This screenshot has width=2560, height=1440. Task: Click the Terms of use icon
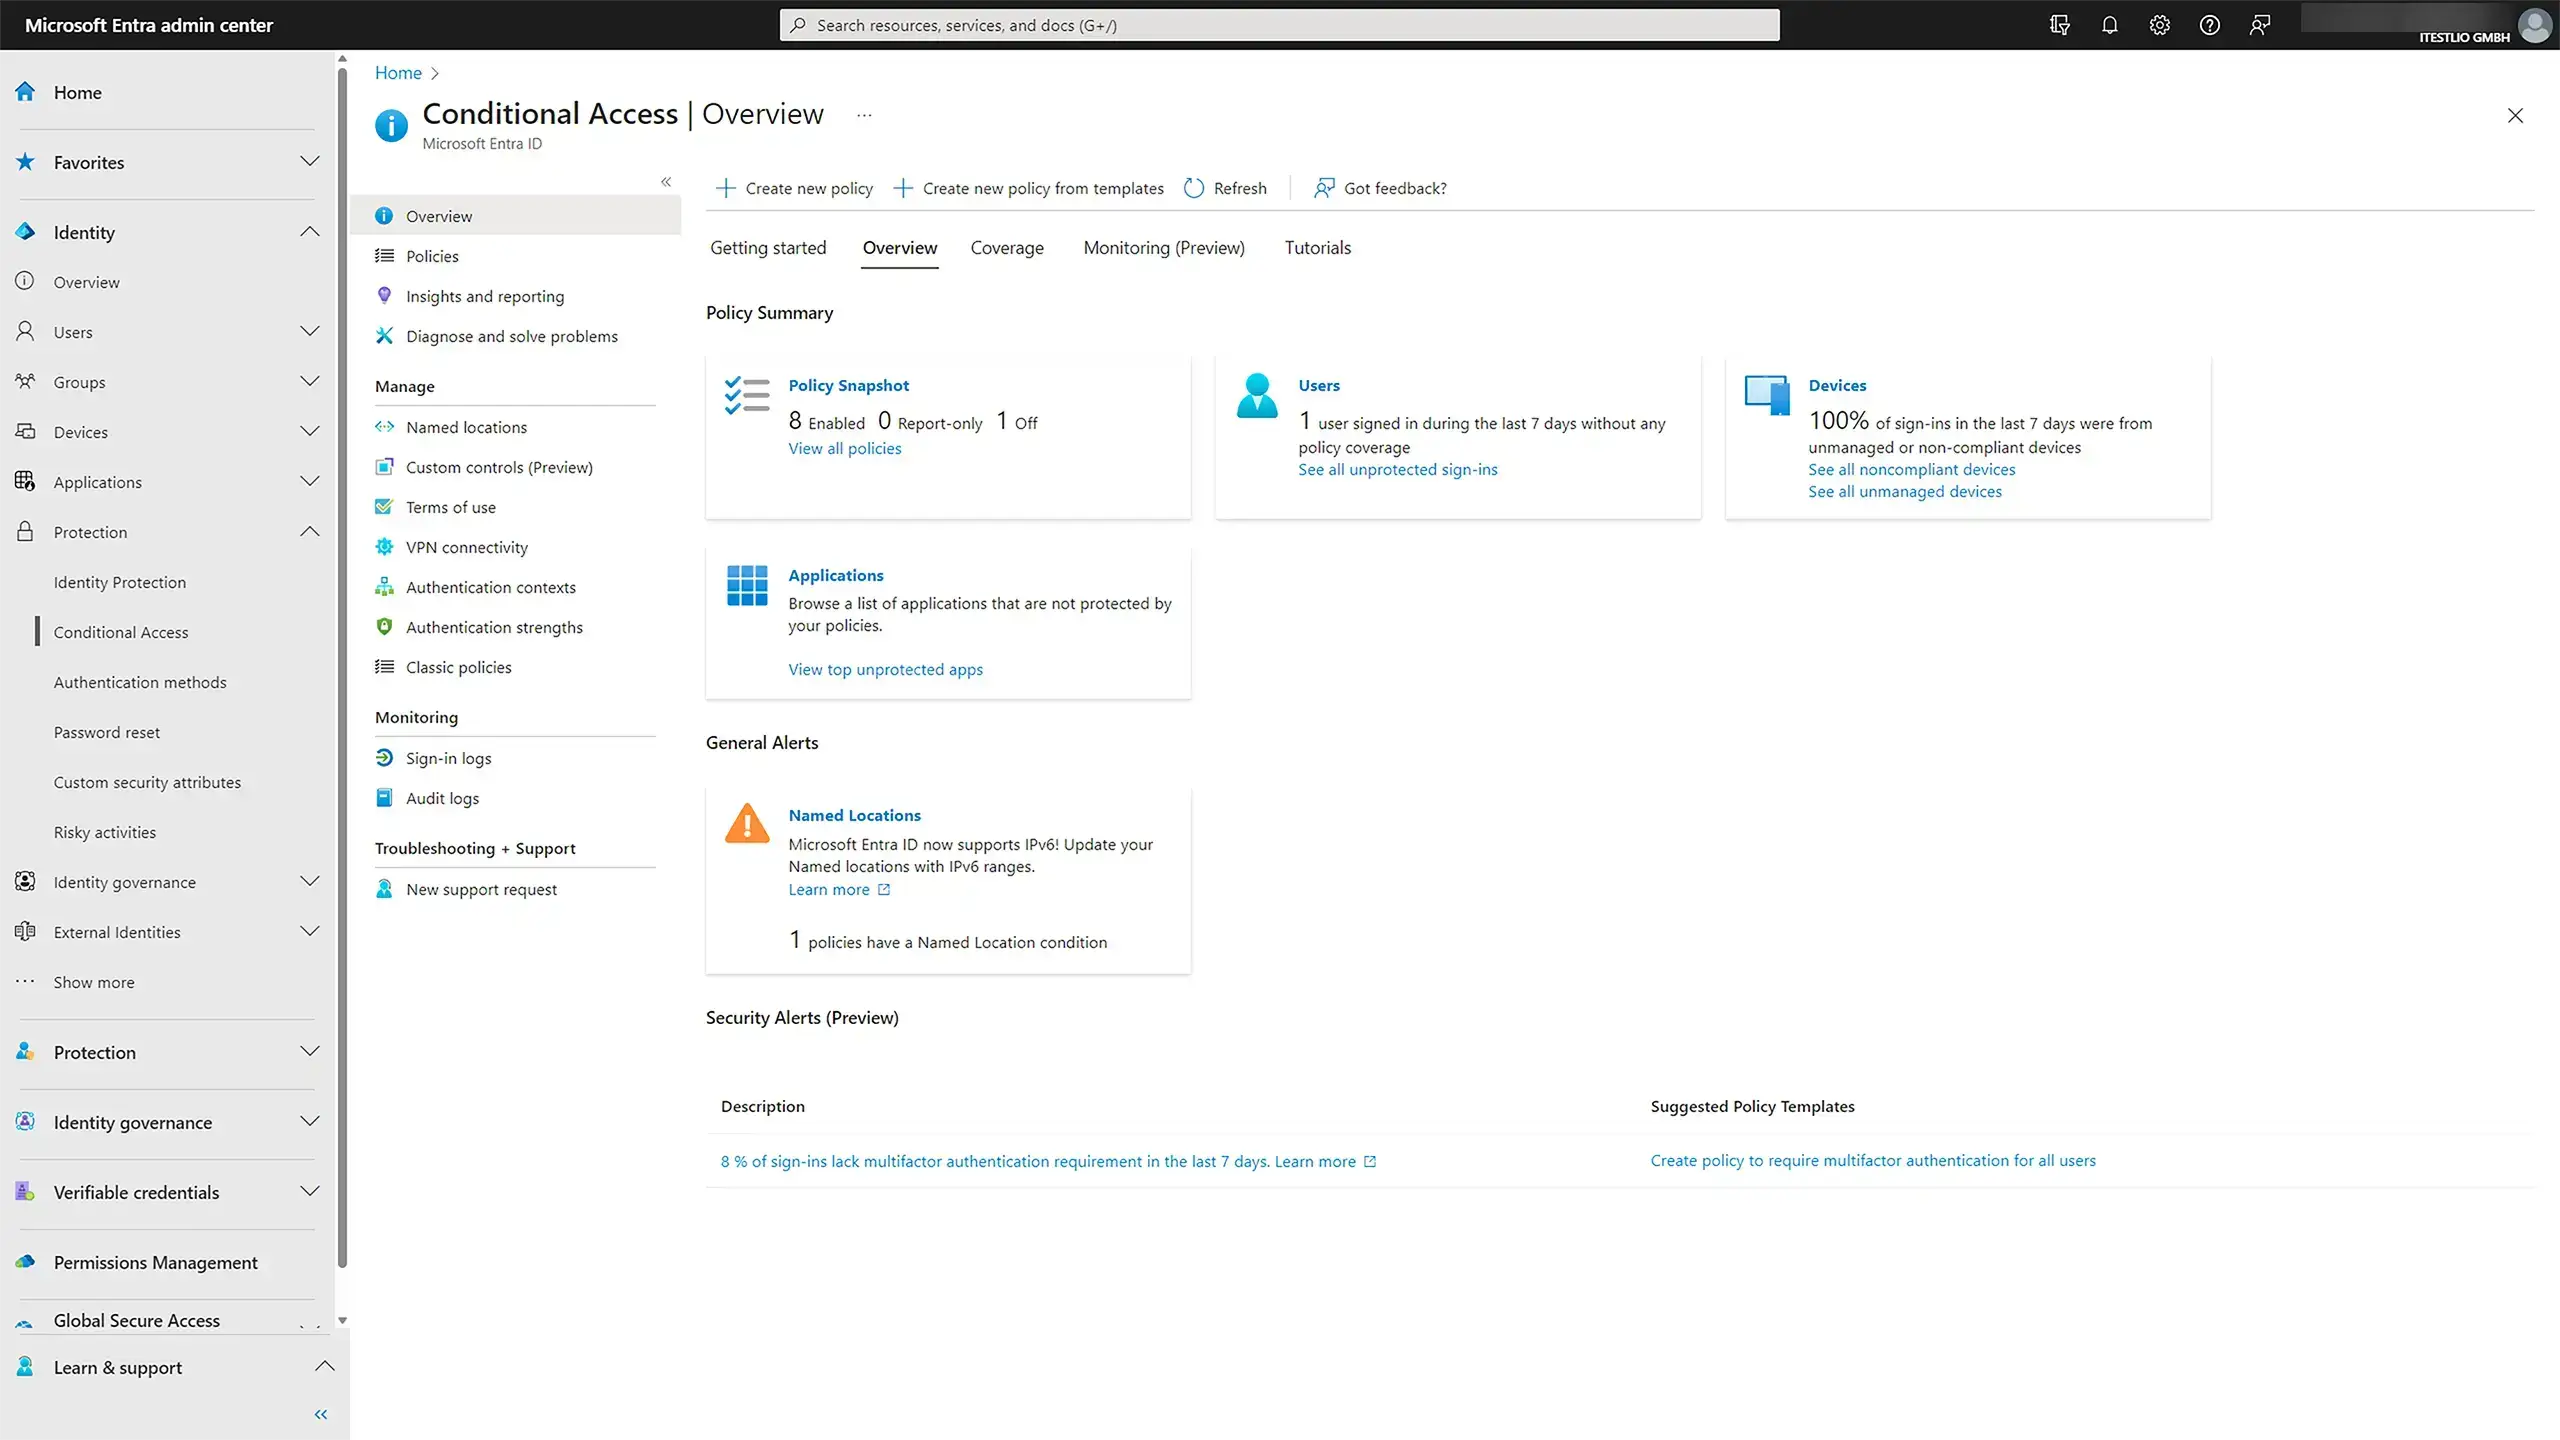[384, 507]
